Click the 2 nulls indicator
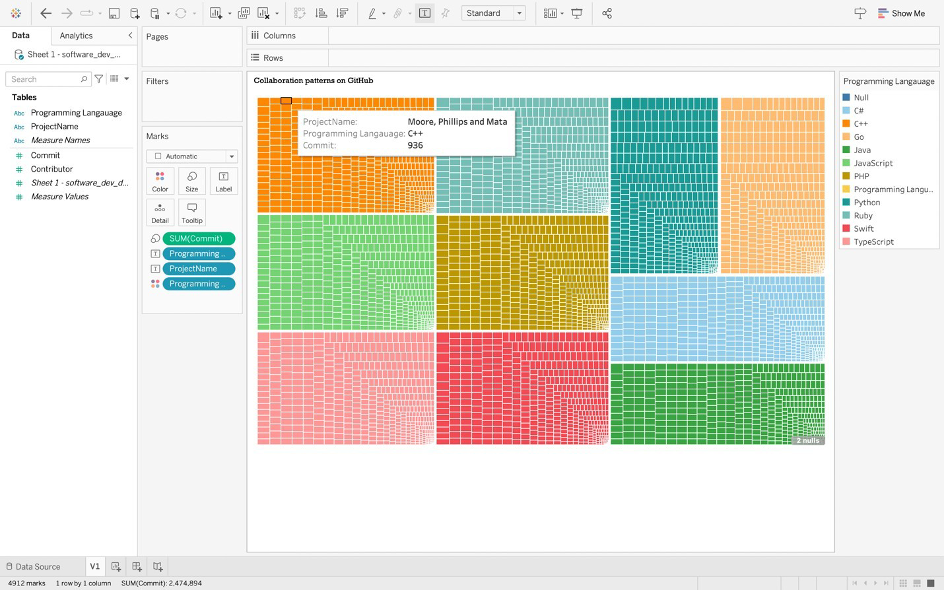The width and height of the screenshot is (944, 590). pyautogui.click(x=808, y=441)
